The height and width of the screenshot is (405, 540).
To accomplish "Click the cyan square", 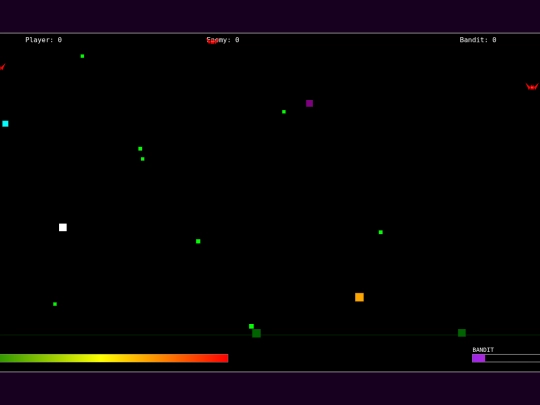I will click(x=5, y=124).
